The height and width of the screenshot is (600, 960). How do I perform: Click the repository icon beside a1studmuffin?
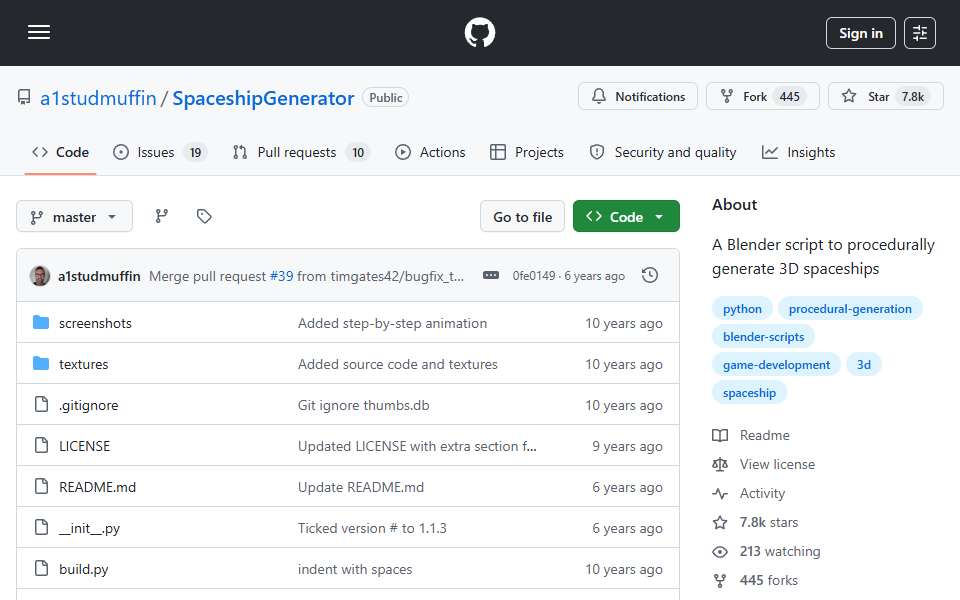point(24,98)
